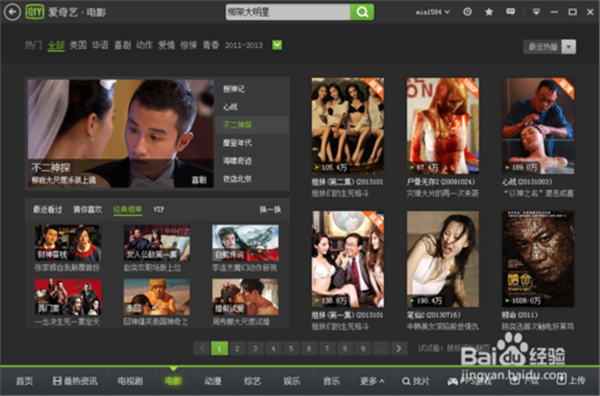Screen dimensions: 600x396
Task: Filter movies by 爱情
Action: tap(166, 45)
